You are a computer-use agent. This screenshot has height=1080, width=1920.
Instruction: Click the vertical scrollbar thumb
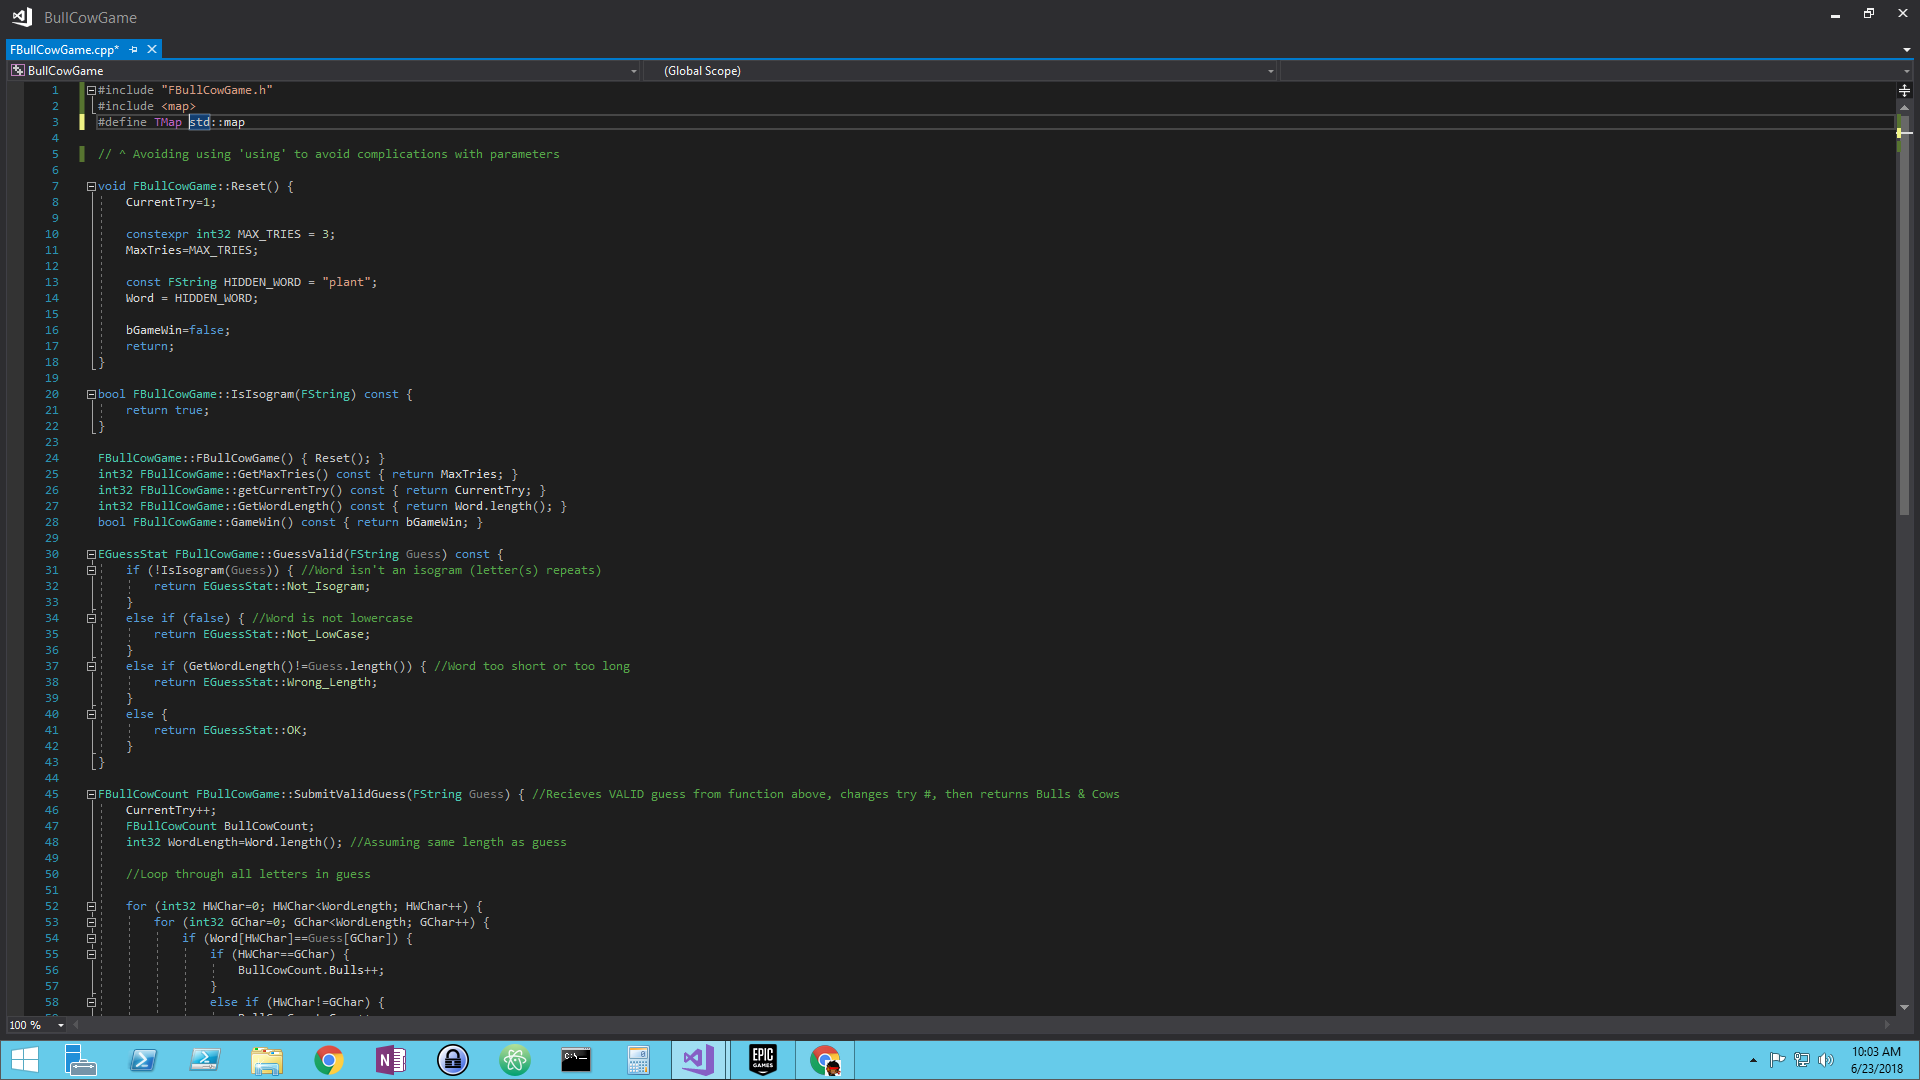tap(1904, 315)
